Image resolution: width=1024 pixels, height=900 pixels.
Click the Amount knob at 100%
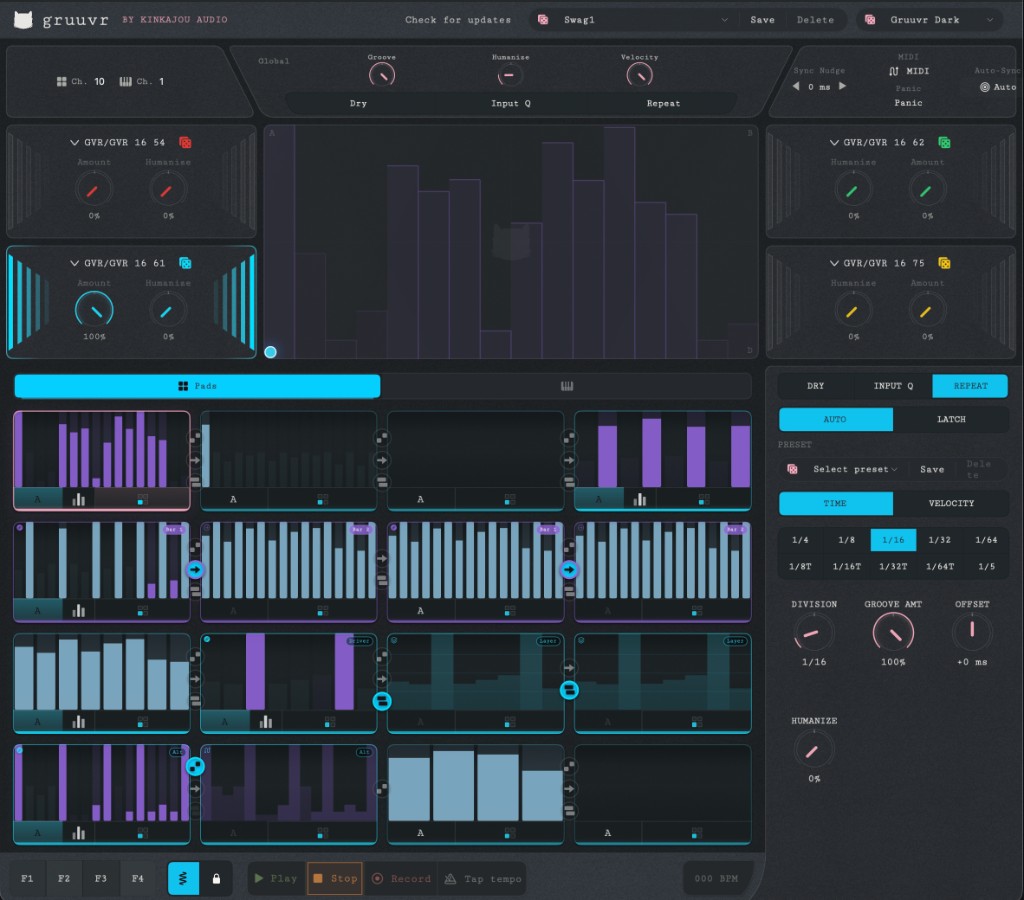[x=94, y=310]
